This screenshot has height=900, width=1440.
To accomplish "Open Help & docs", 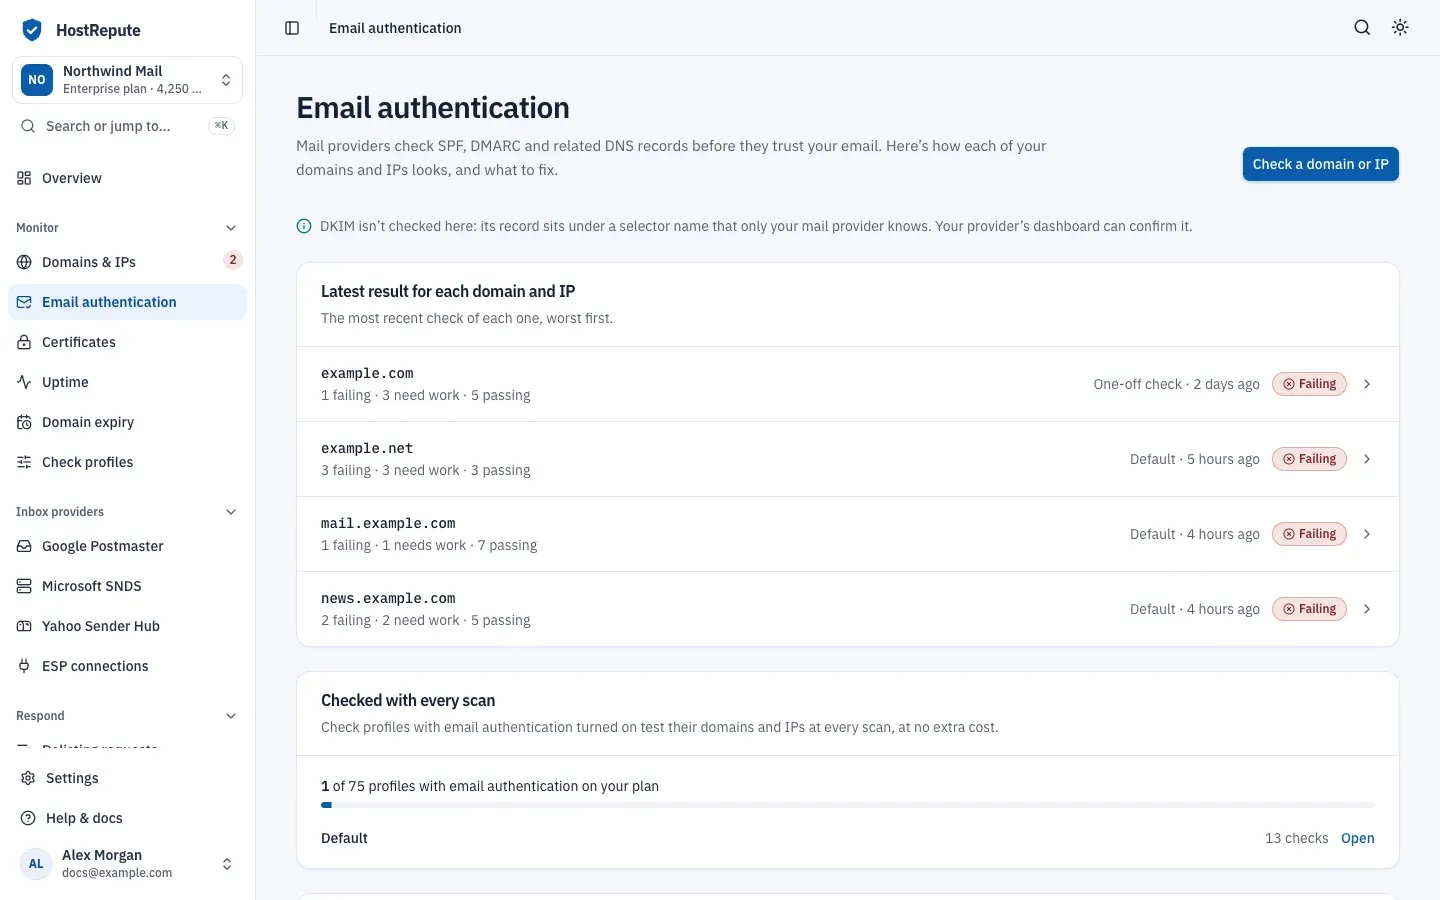I will click(x=127, y=818).
